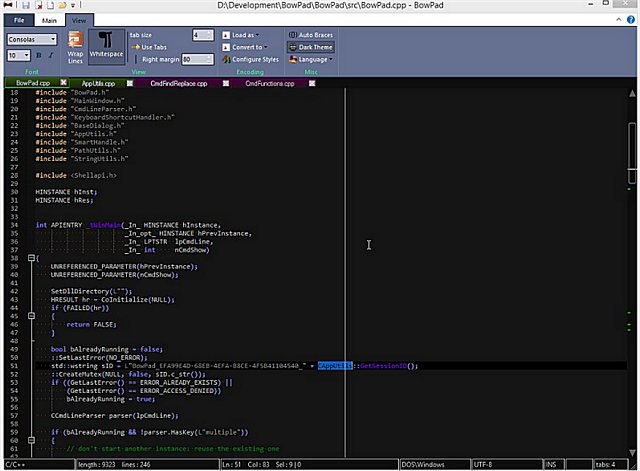The height and width of the screenshot is (471, 640).
Task: Collapse the fold marker at line 38
Action: point(31,258)
